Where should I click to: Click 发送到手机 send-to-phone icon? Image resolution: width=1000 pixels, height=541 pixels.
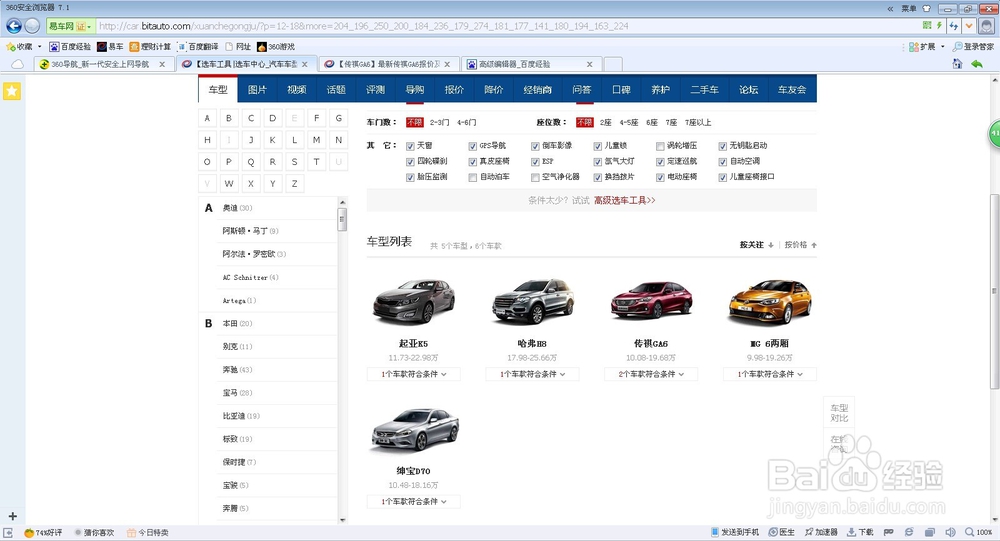coord(735,532)
